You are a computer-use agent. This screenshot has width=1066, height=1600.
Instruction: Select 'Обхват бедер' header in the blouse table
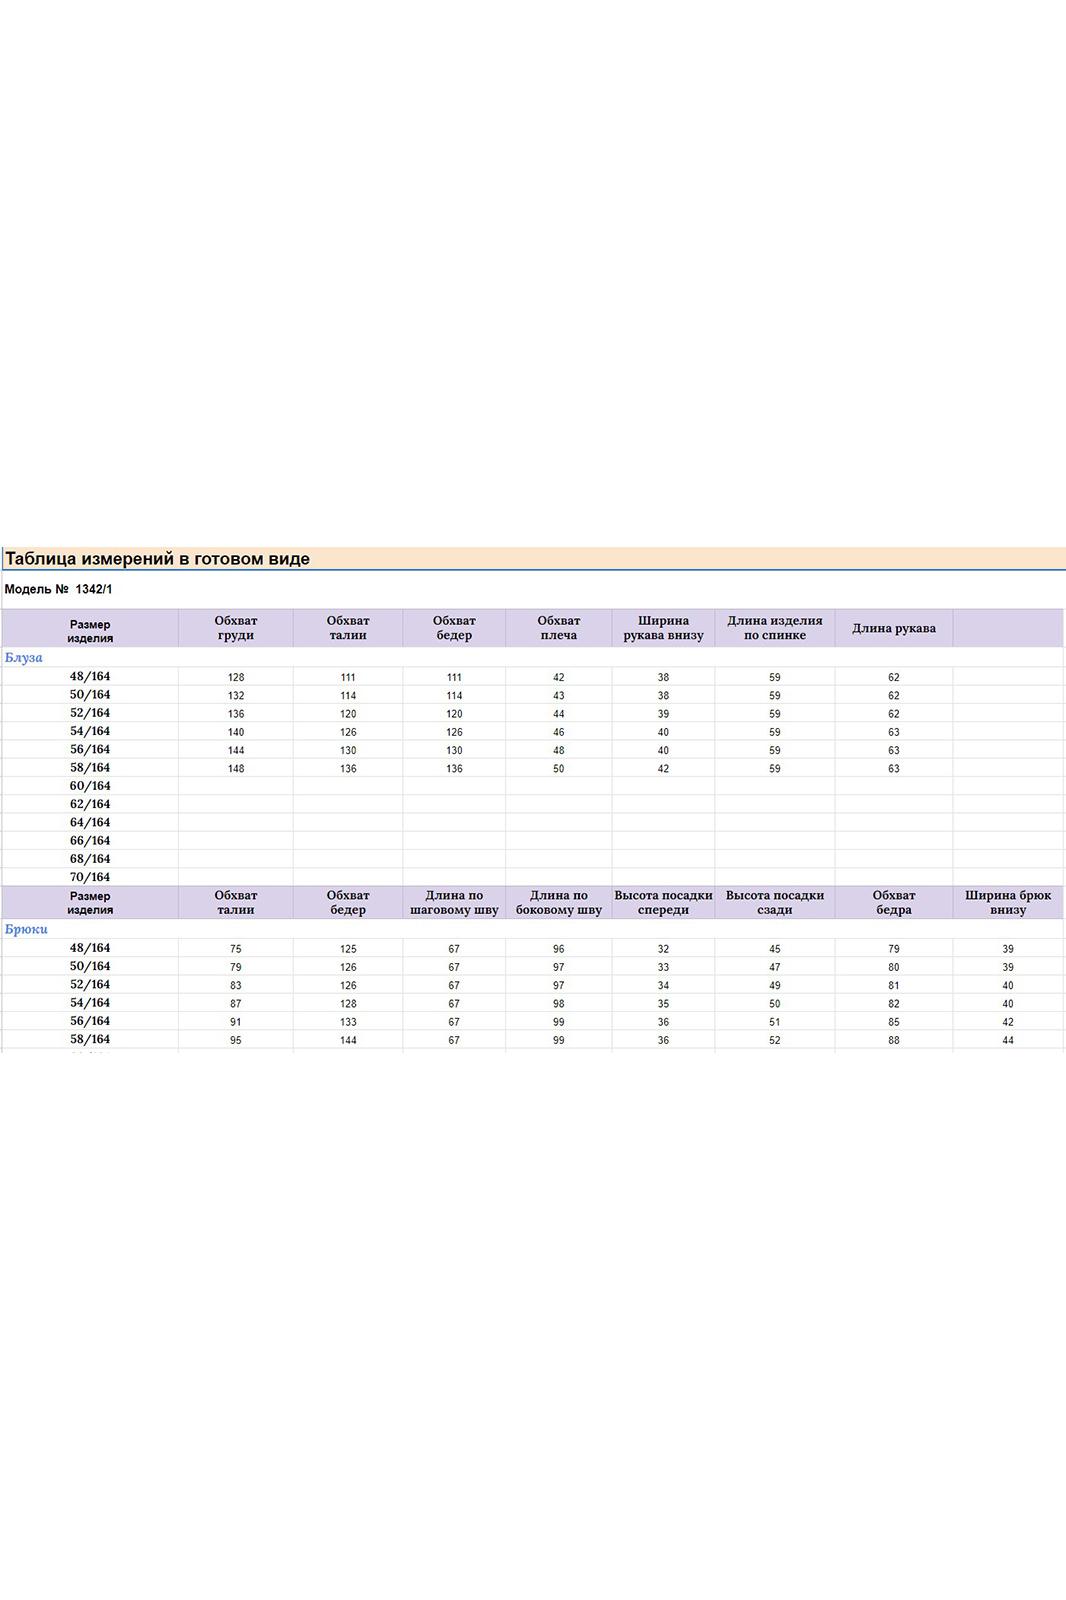454,628
